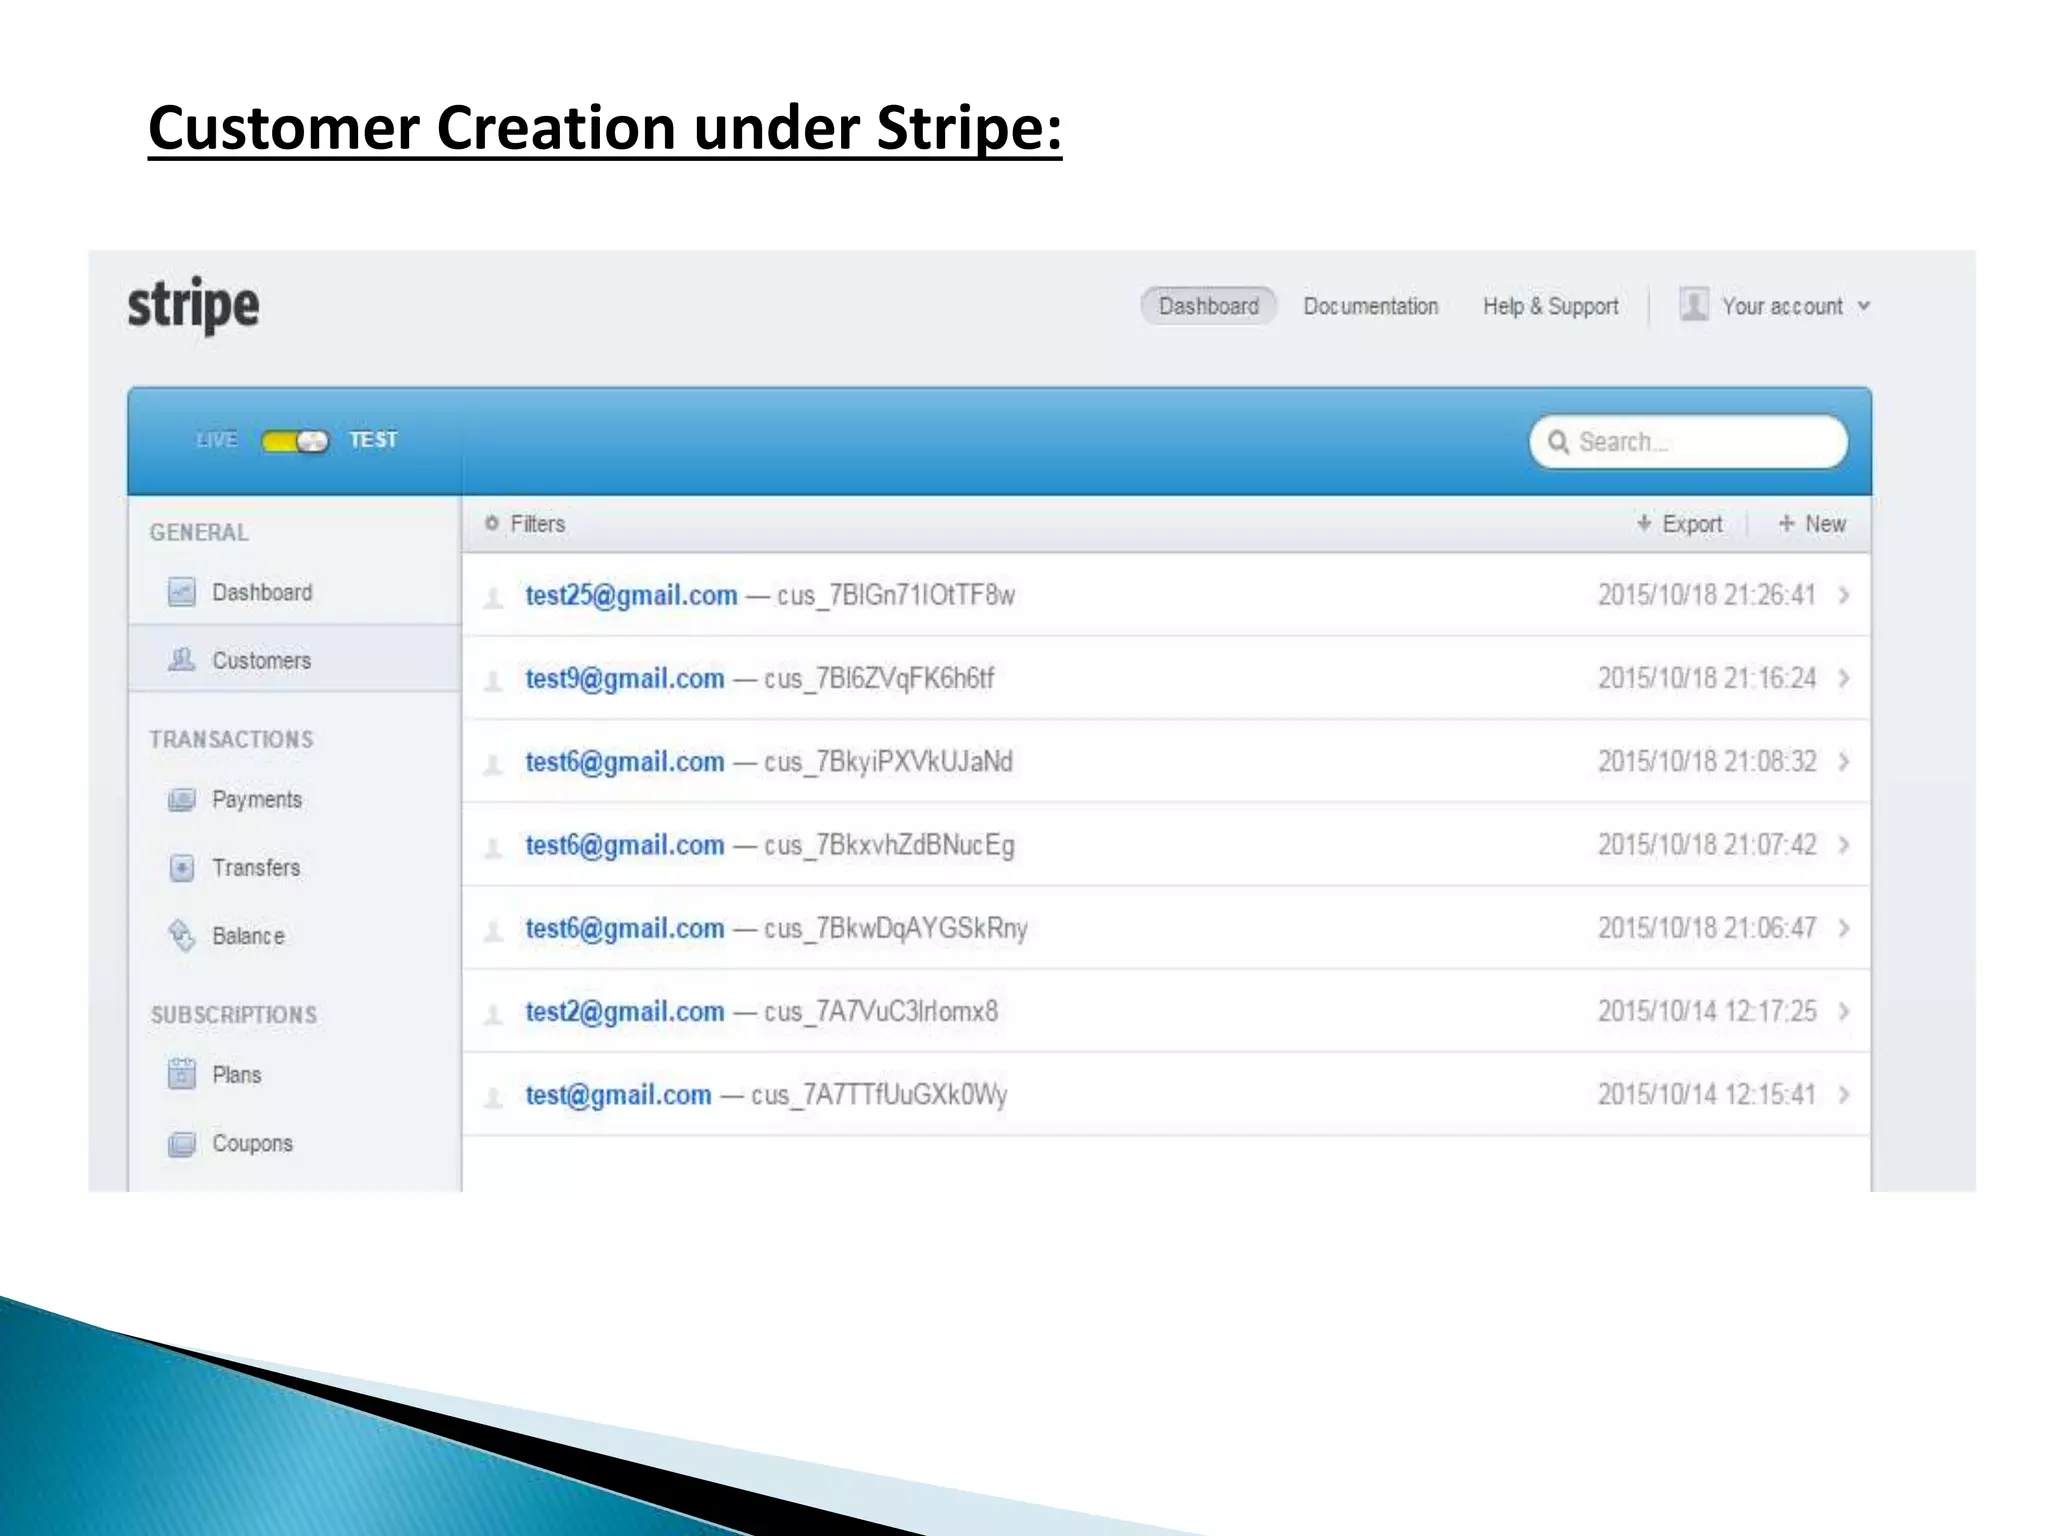Viewport: 2048px width, 1536px height.
Task: Open test6@gmail.com link for cus_7BkwDqAYGSkRny
Action: click(x=625, y=928)
